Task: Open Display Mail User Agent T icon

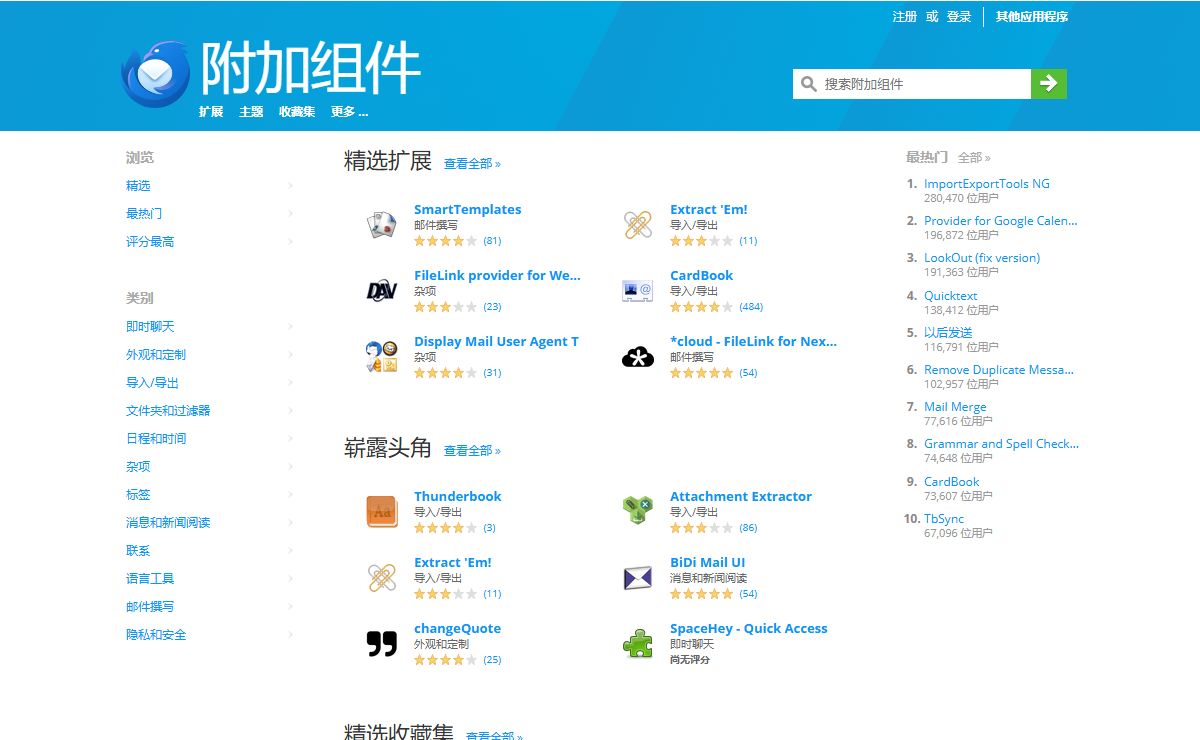Action: (382, 357)
